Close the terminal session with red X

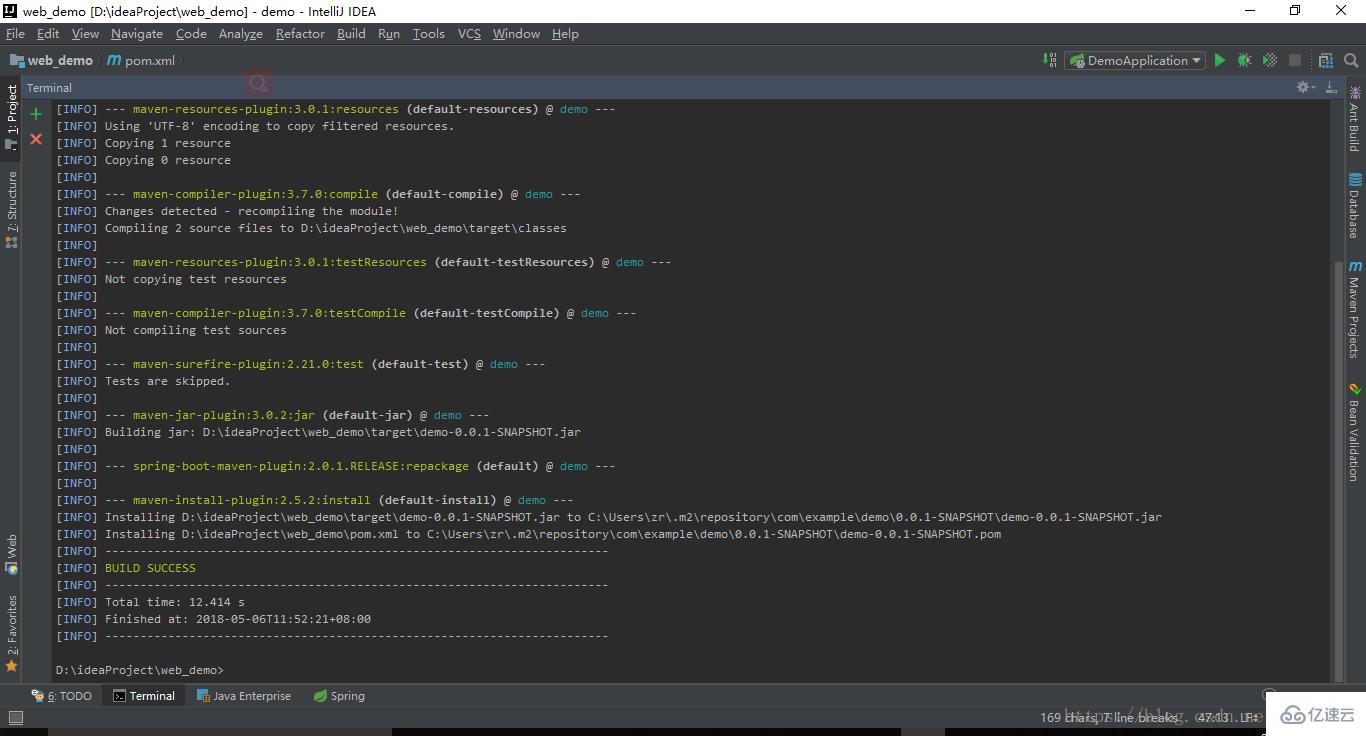(x=36, y=139)
